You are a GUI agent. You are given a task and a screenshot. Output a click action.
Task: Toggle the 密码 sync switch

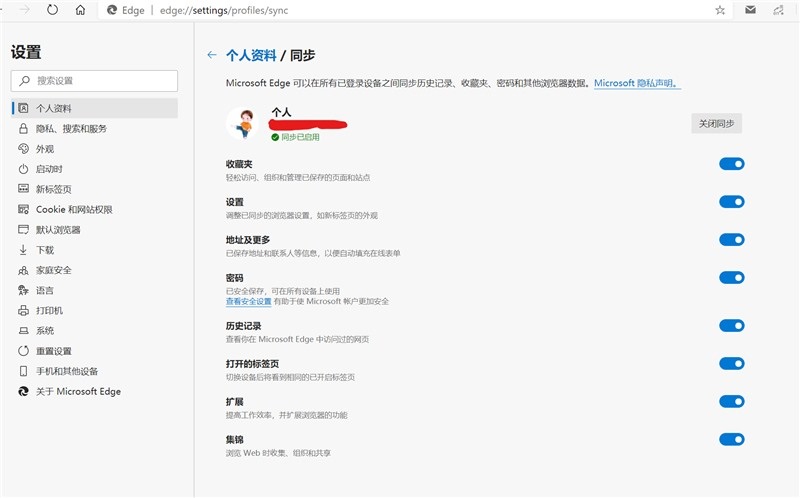point(732,278)
